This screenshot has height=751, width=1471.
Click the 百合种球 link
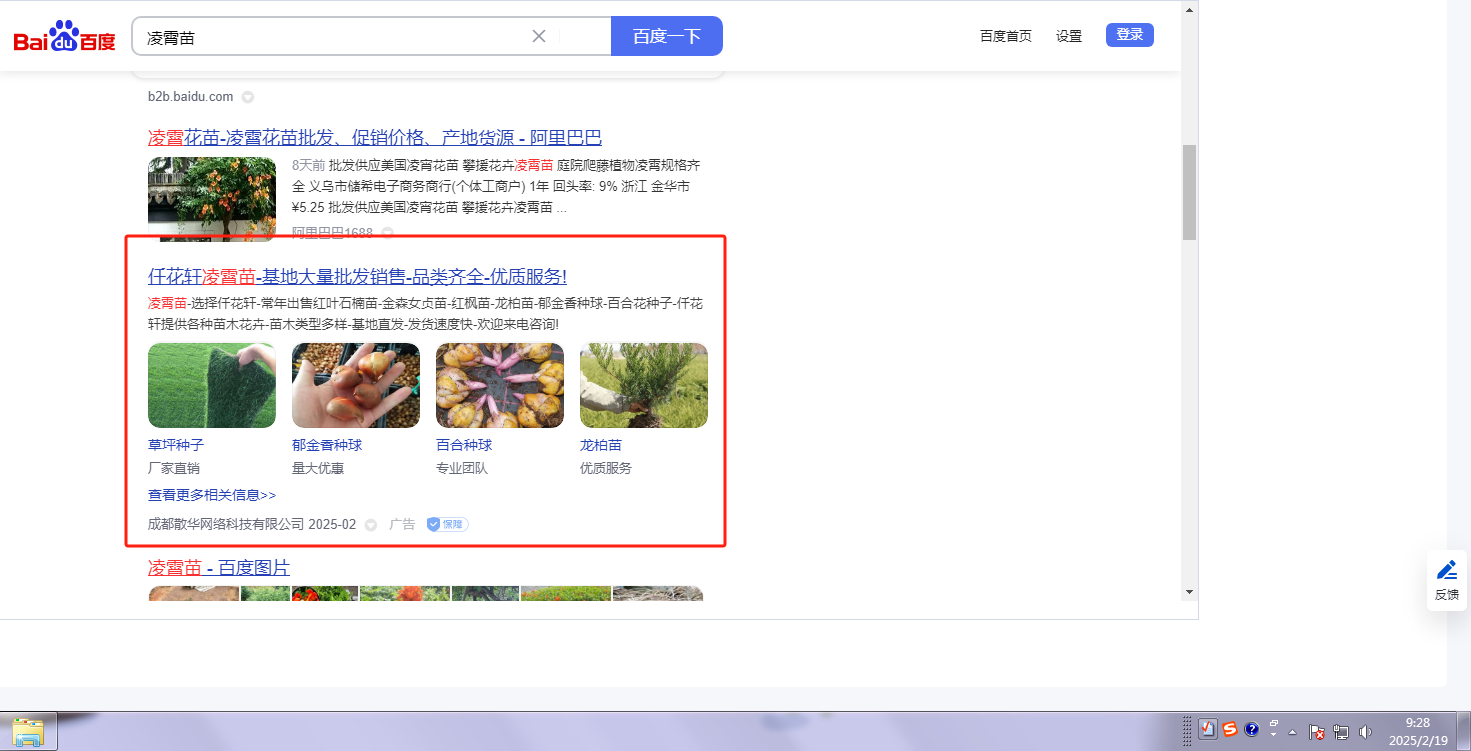coord(464,445)
